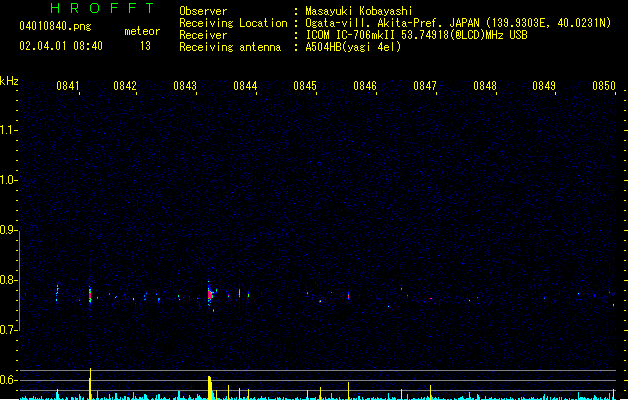Click the 0848 time marker
This screenshot has width=629, height=400.
485,86
